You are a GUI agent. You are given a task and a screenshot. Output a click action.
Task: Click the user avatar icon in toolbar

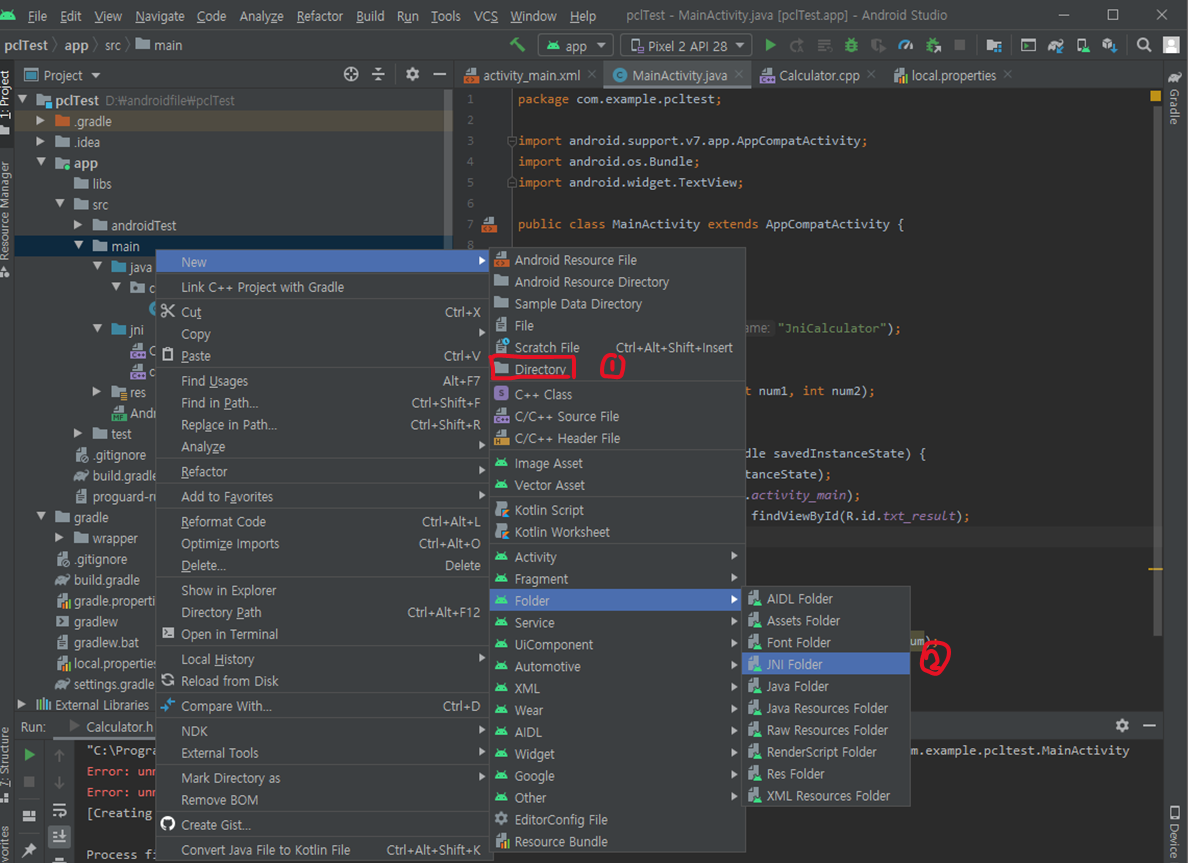point(1171,45)
